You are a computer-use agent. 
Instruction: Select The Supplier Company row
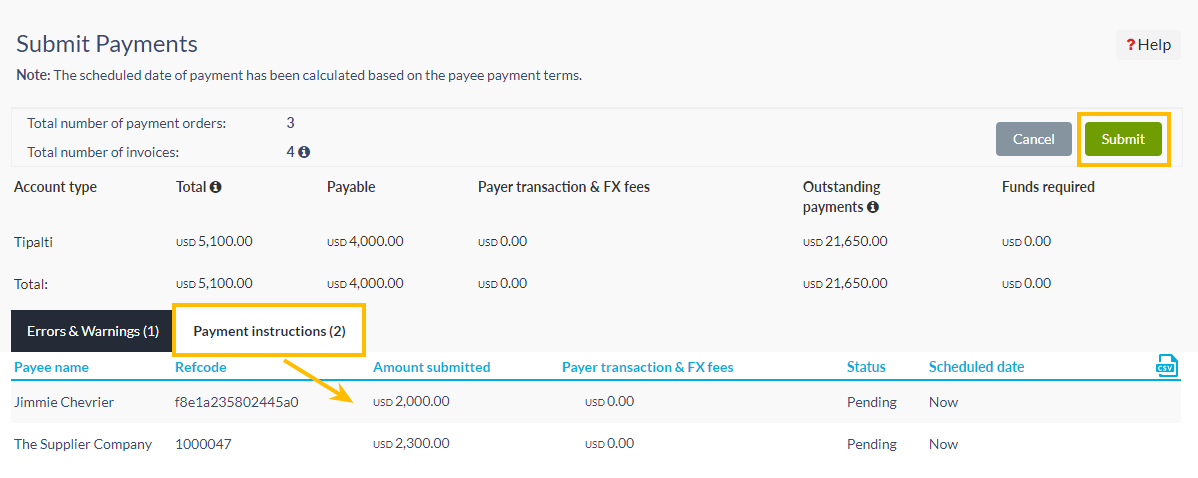[83, 444]
